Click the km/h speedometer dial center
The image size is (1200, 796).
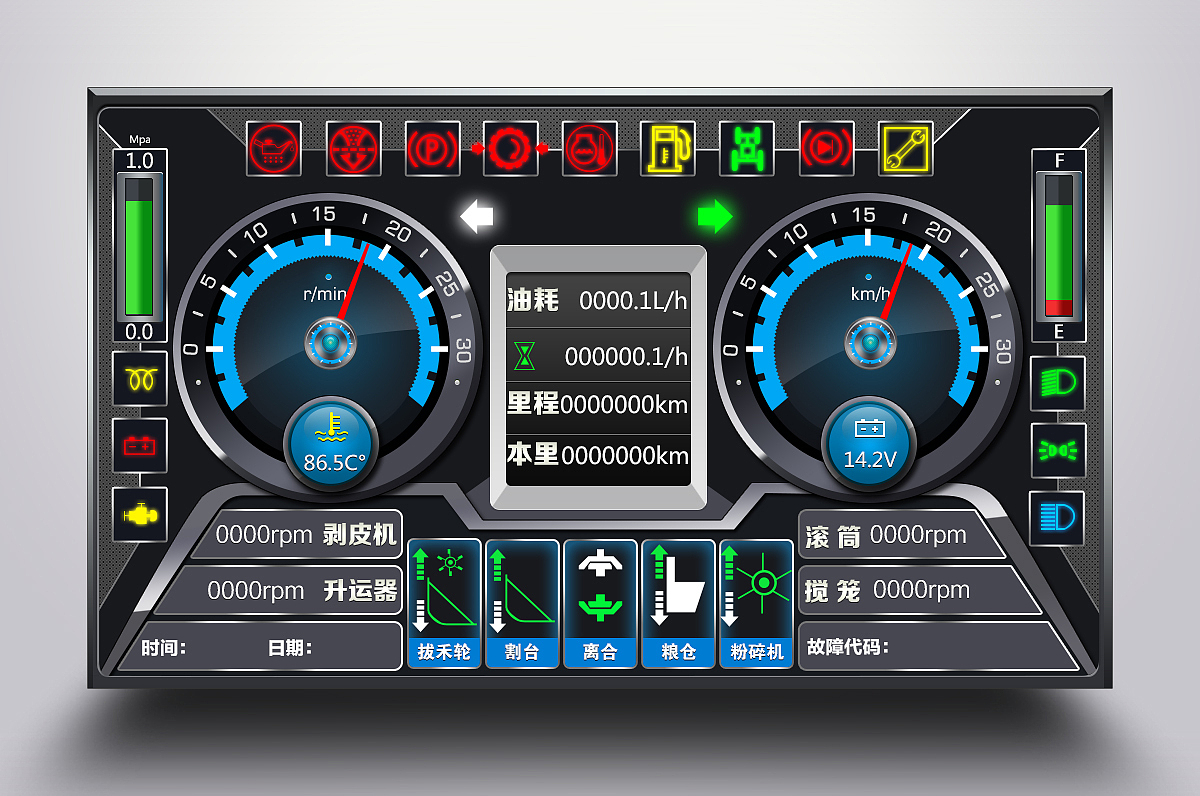click(870, 345)
